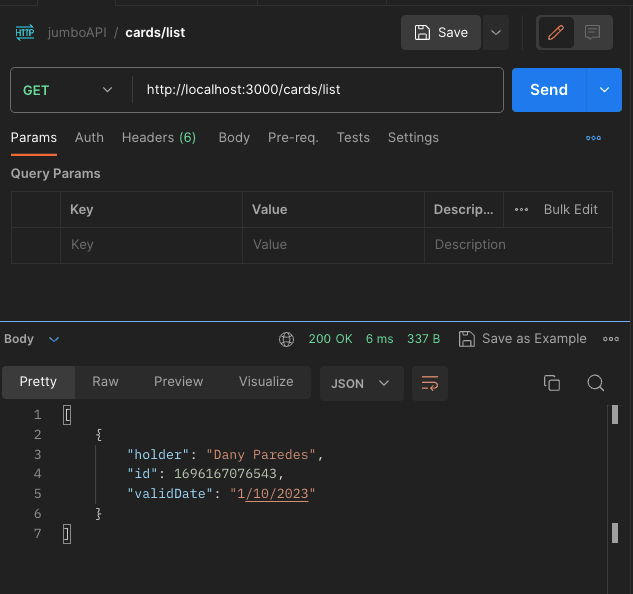The width and height of the screenshot is (633, 594).
Task: Click the wrap lines icon in response
Action: (430, 383)
